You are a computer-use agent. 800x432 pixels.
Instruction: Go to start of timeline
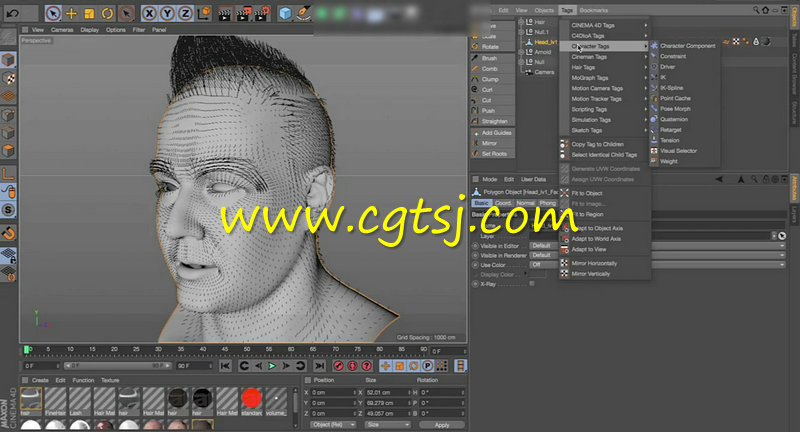click(225, 366)
